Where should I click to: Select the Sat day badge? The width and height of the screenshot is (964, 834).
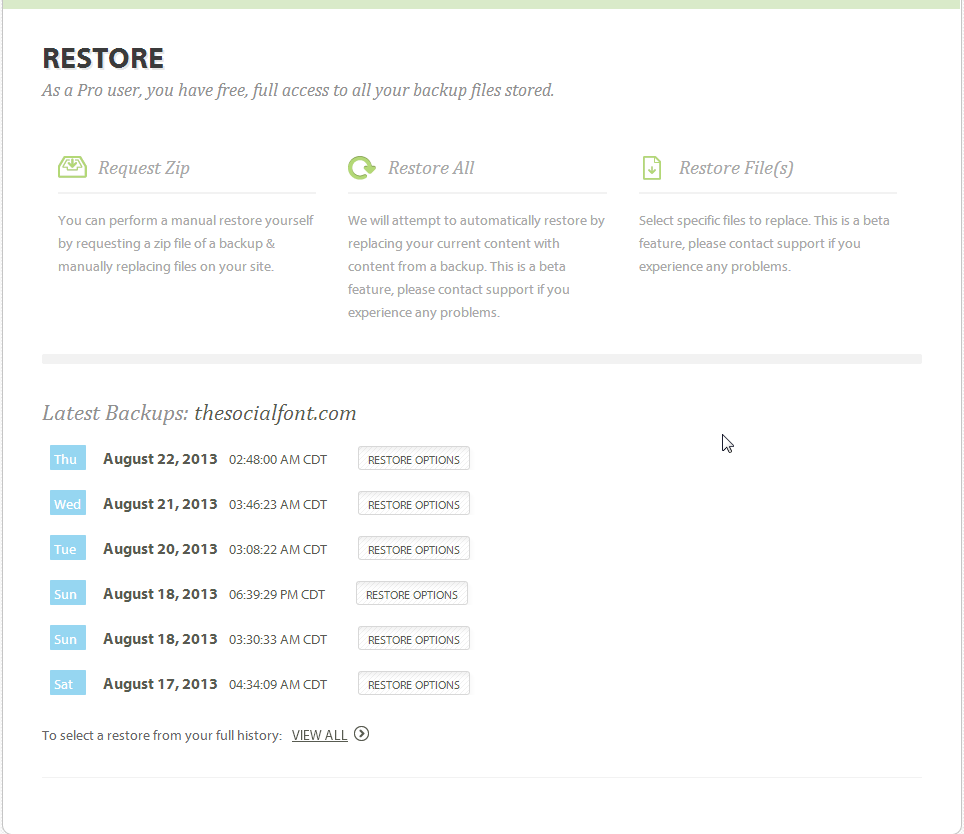(68, 683)
